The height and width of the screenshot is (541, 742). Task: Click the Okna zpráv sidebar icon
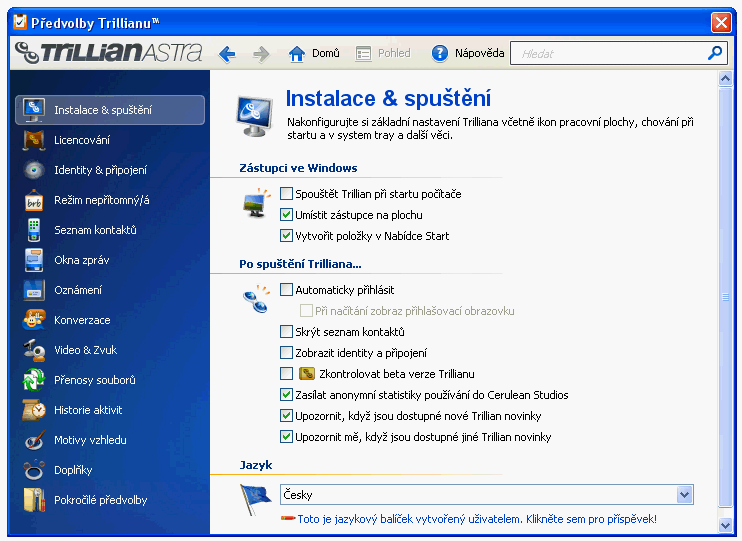tap(34, 260)
